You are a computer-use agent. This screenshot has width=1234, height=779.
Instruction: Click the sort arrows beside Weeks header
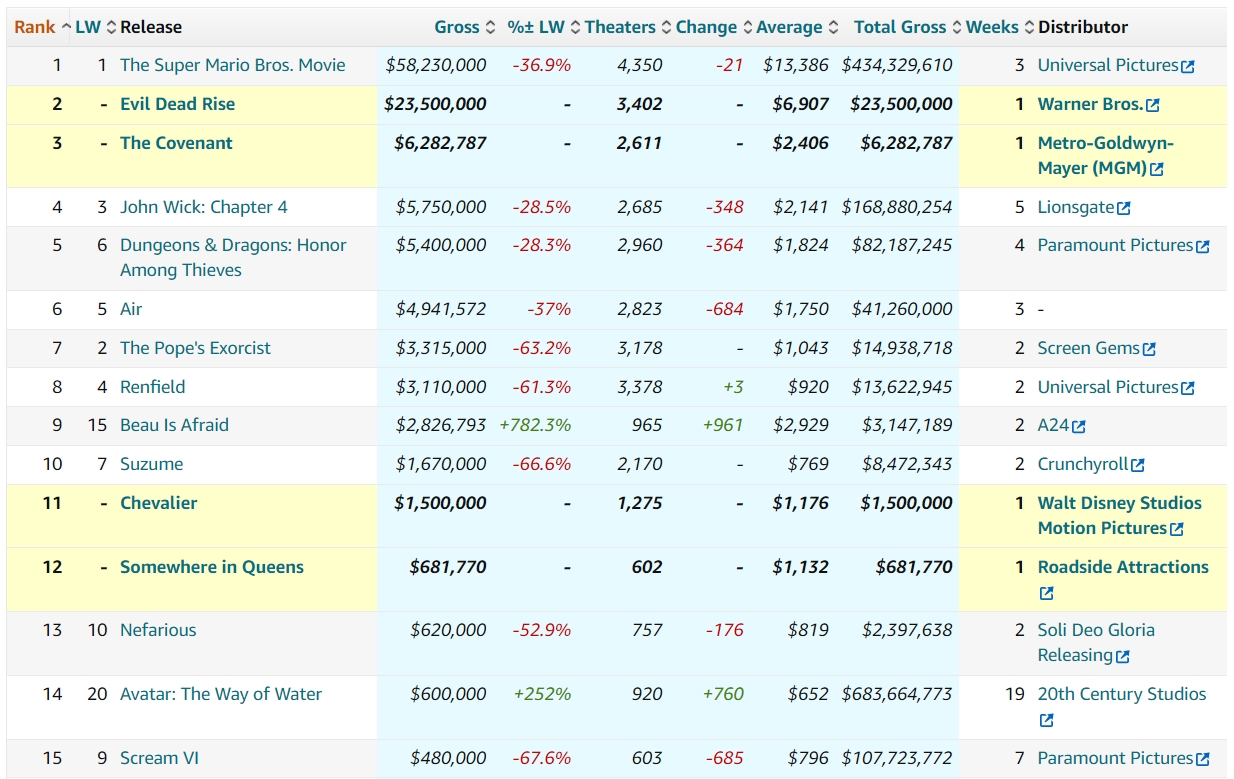point(1028,27)
